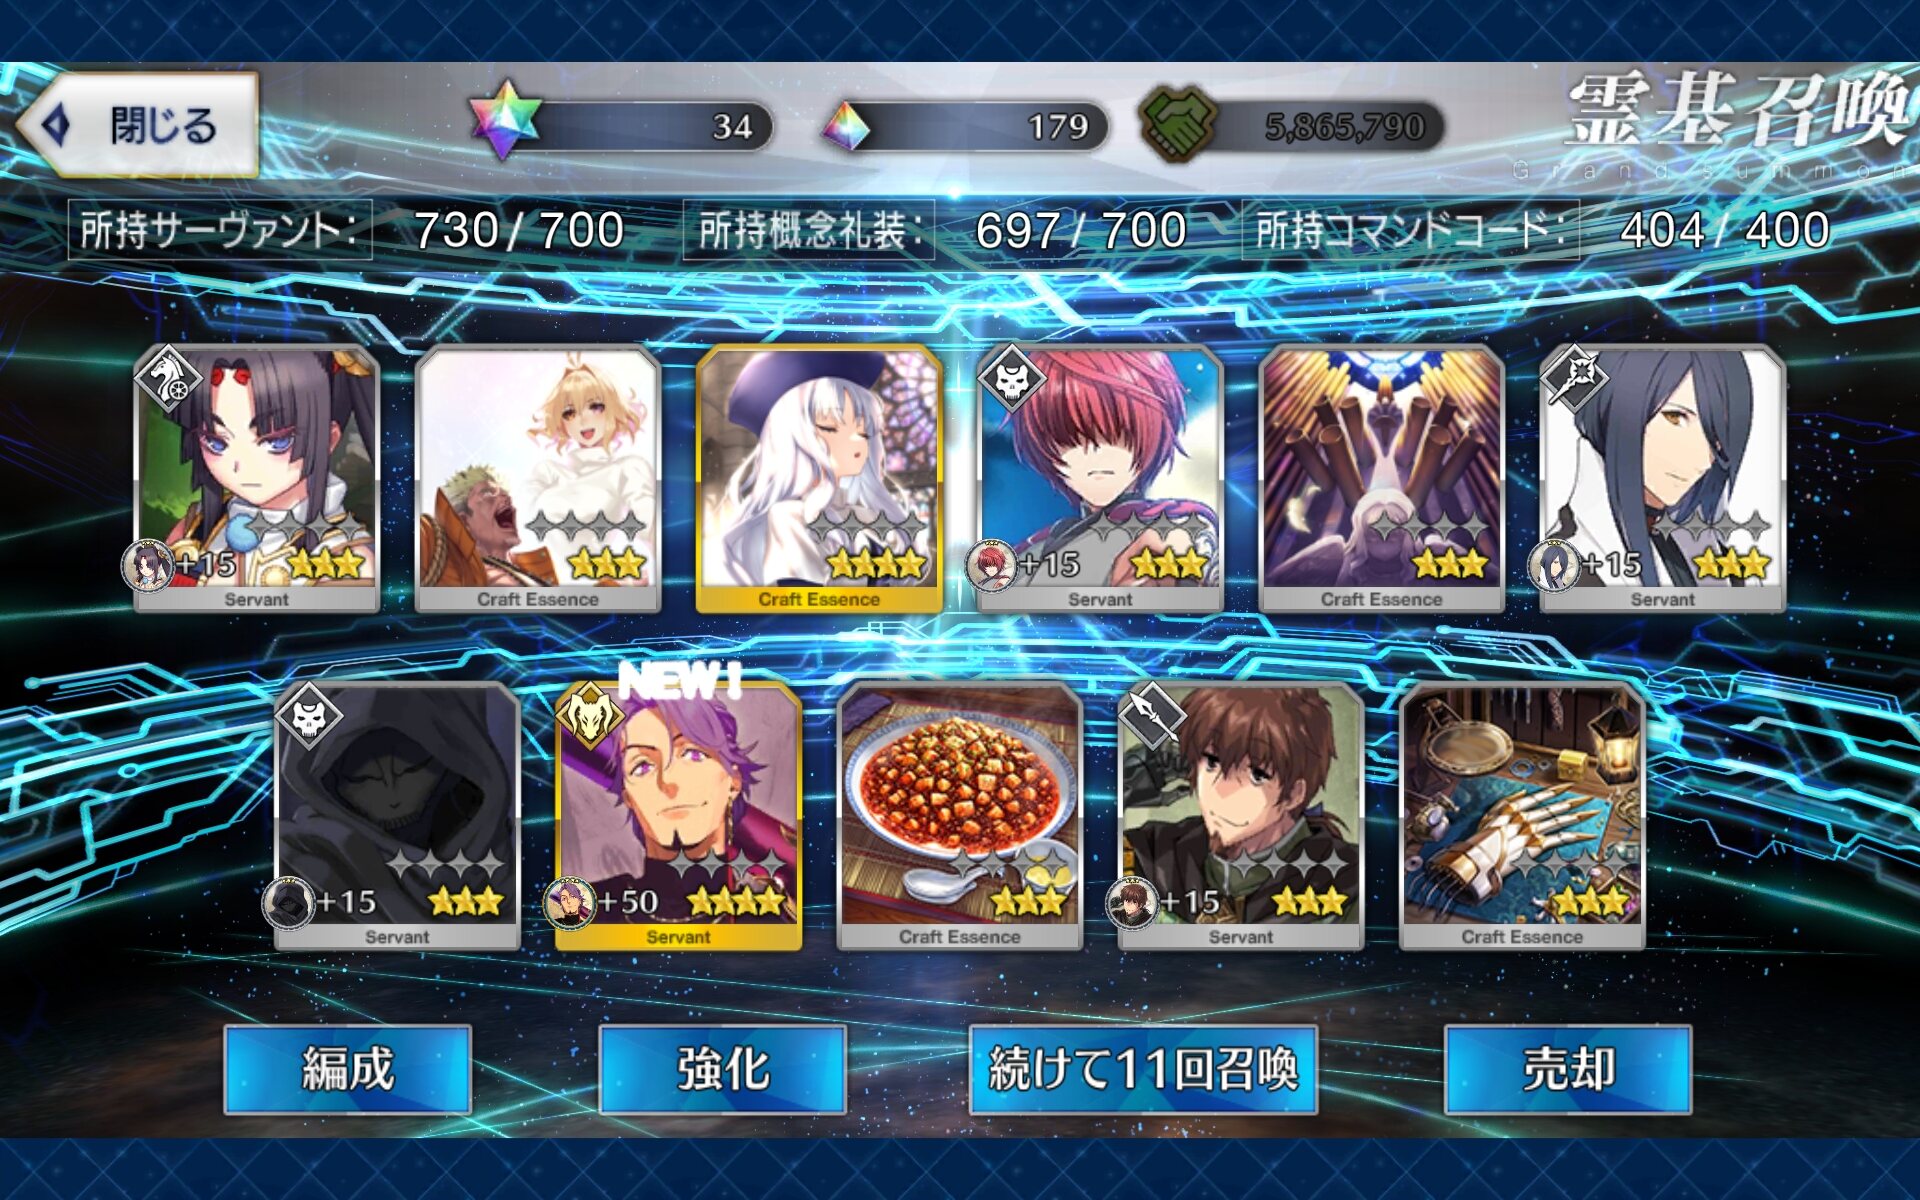Click the rainbow Saint Quartz star icon
Viewport: 1920px width, 1200px height.
505,120
